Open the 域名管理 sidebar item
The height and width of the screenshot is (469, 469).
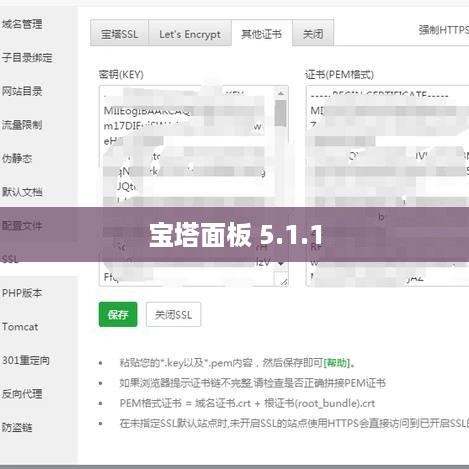tap(22, 24)
